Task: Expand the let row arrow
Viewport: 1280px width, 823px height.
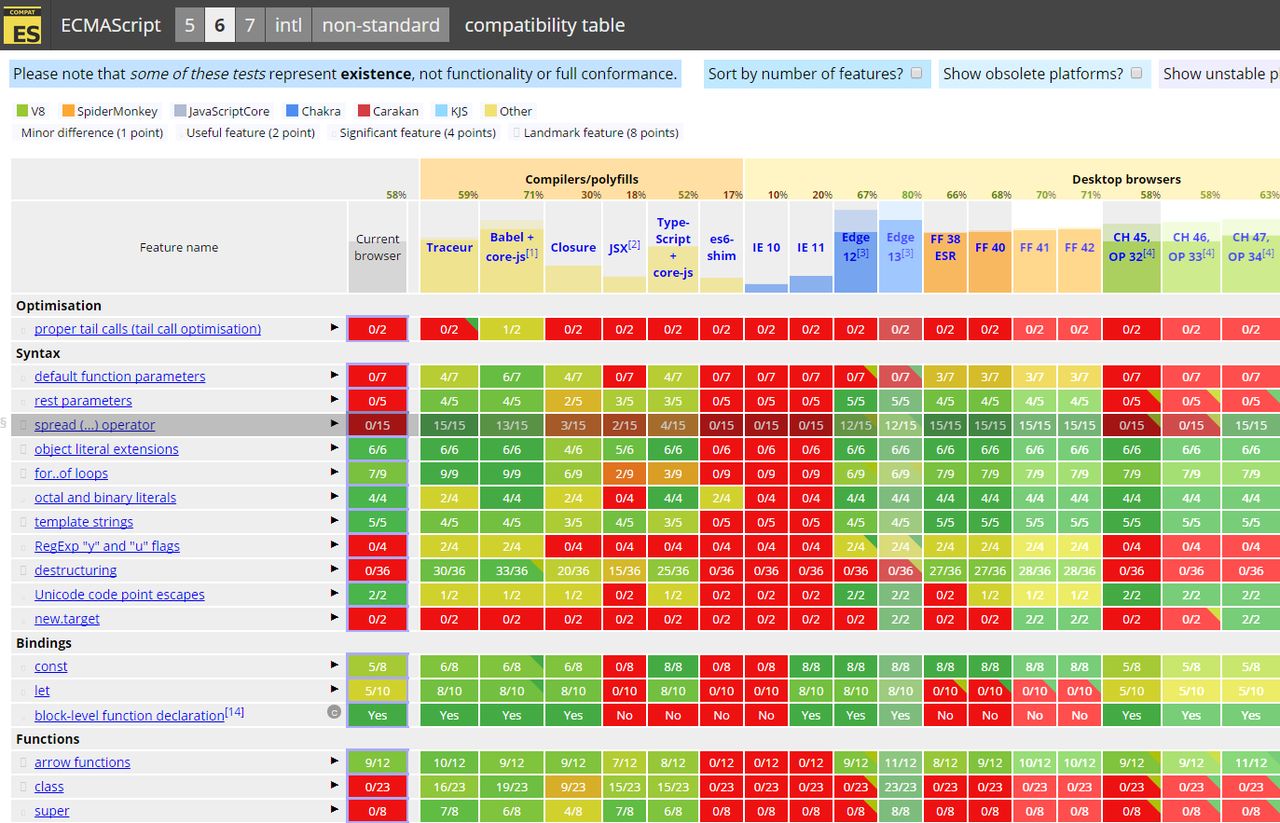Action: pyautogui.click(x=335, y=689)
